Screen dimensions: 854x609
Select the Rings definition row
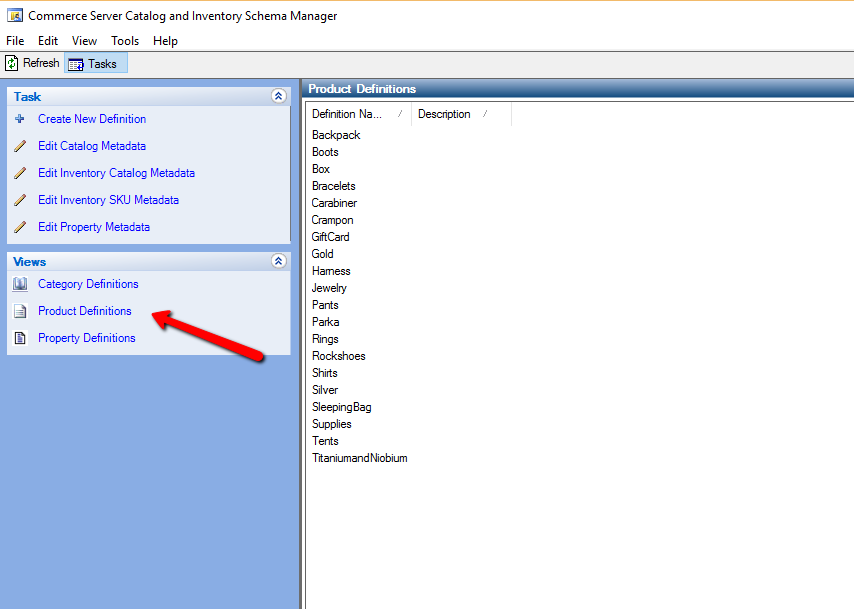pyautogui.click(x=325, y=339)
